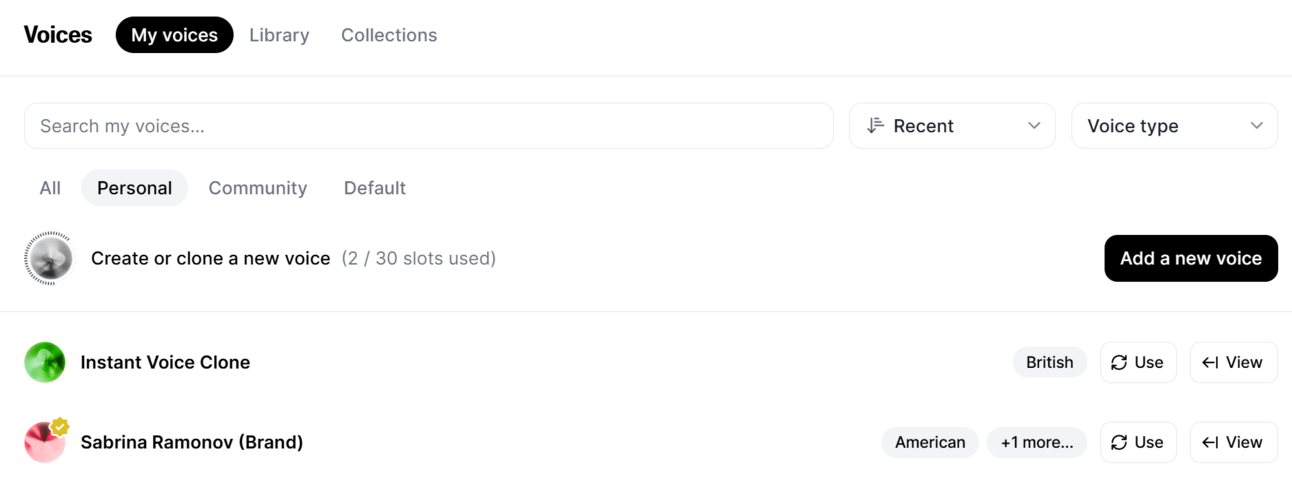Click the gray create-voice orb icon

49,258
